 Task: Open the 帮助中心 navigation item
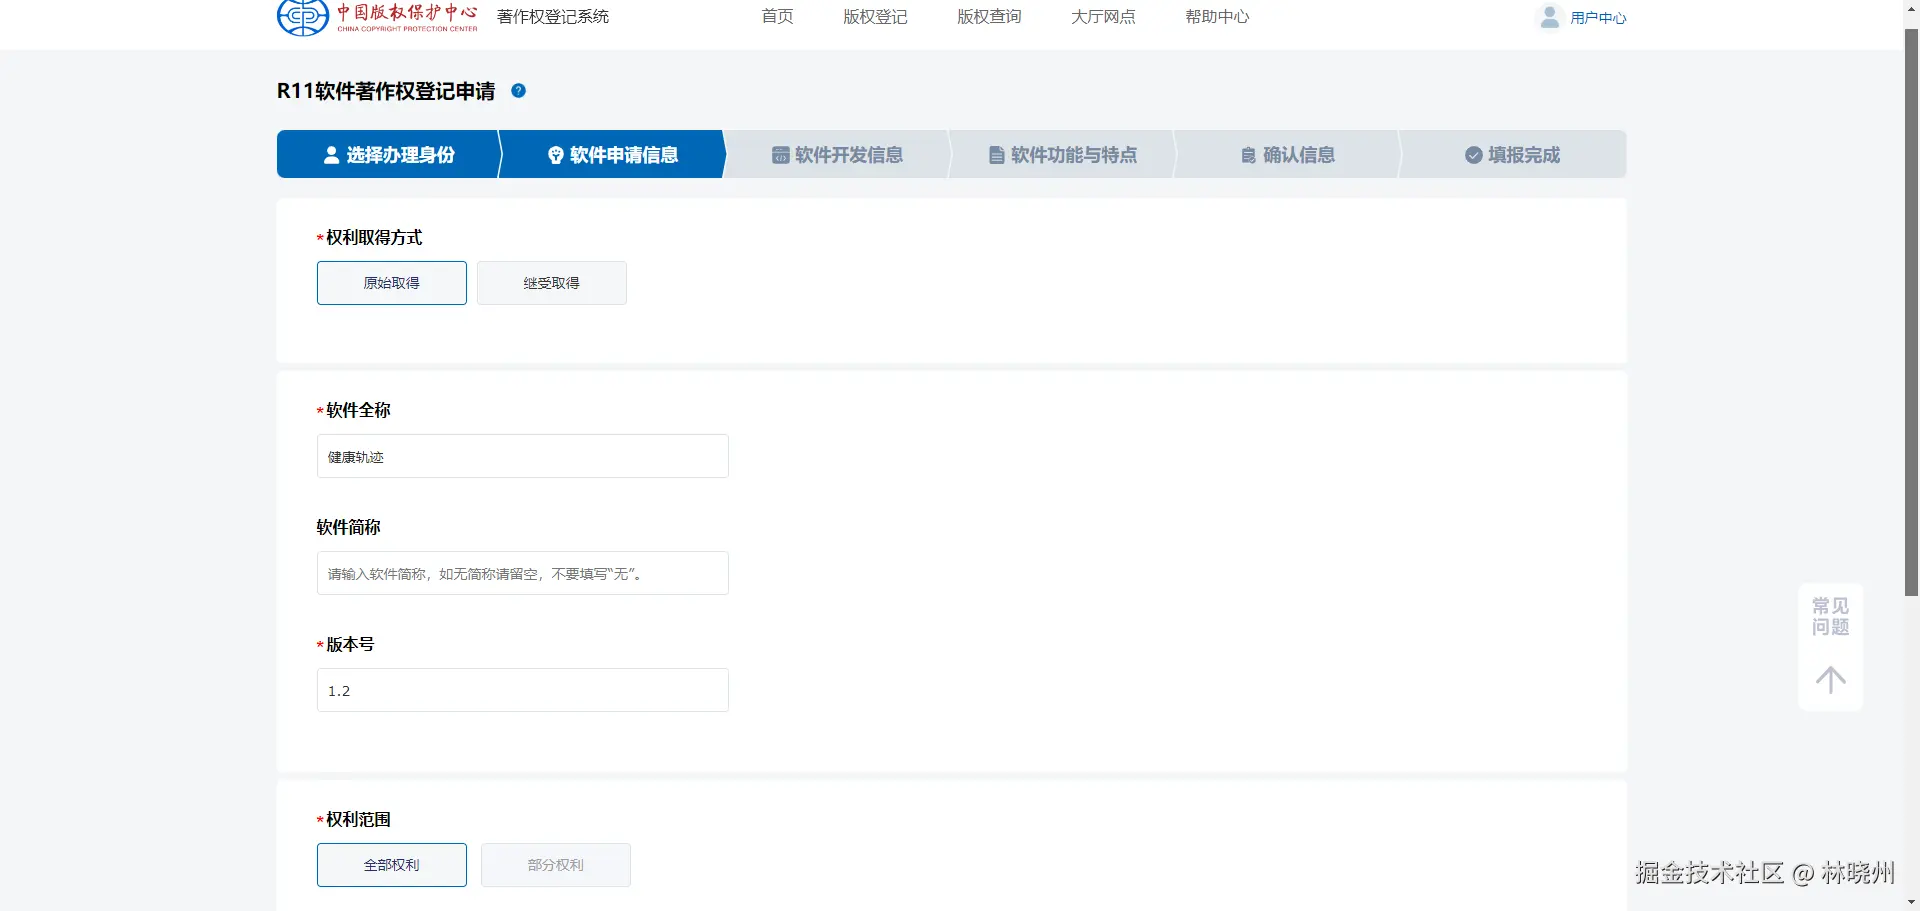tap(1217, 17)
